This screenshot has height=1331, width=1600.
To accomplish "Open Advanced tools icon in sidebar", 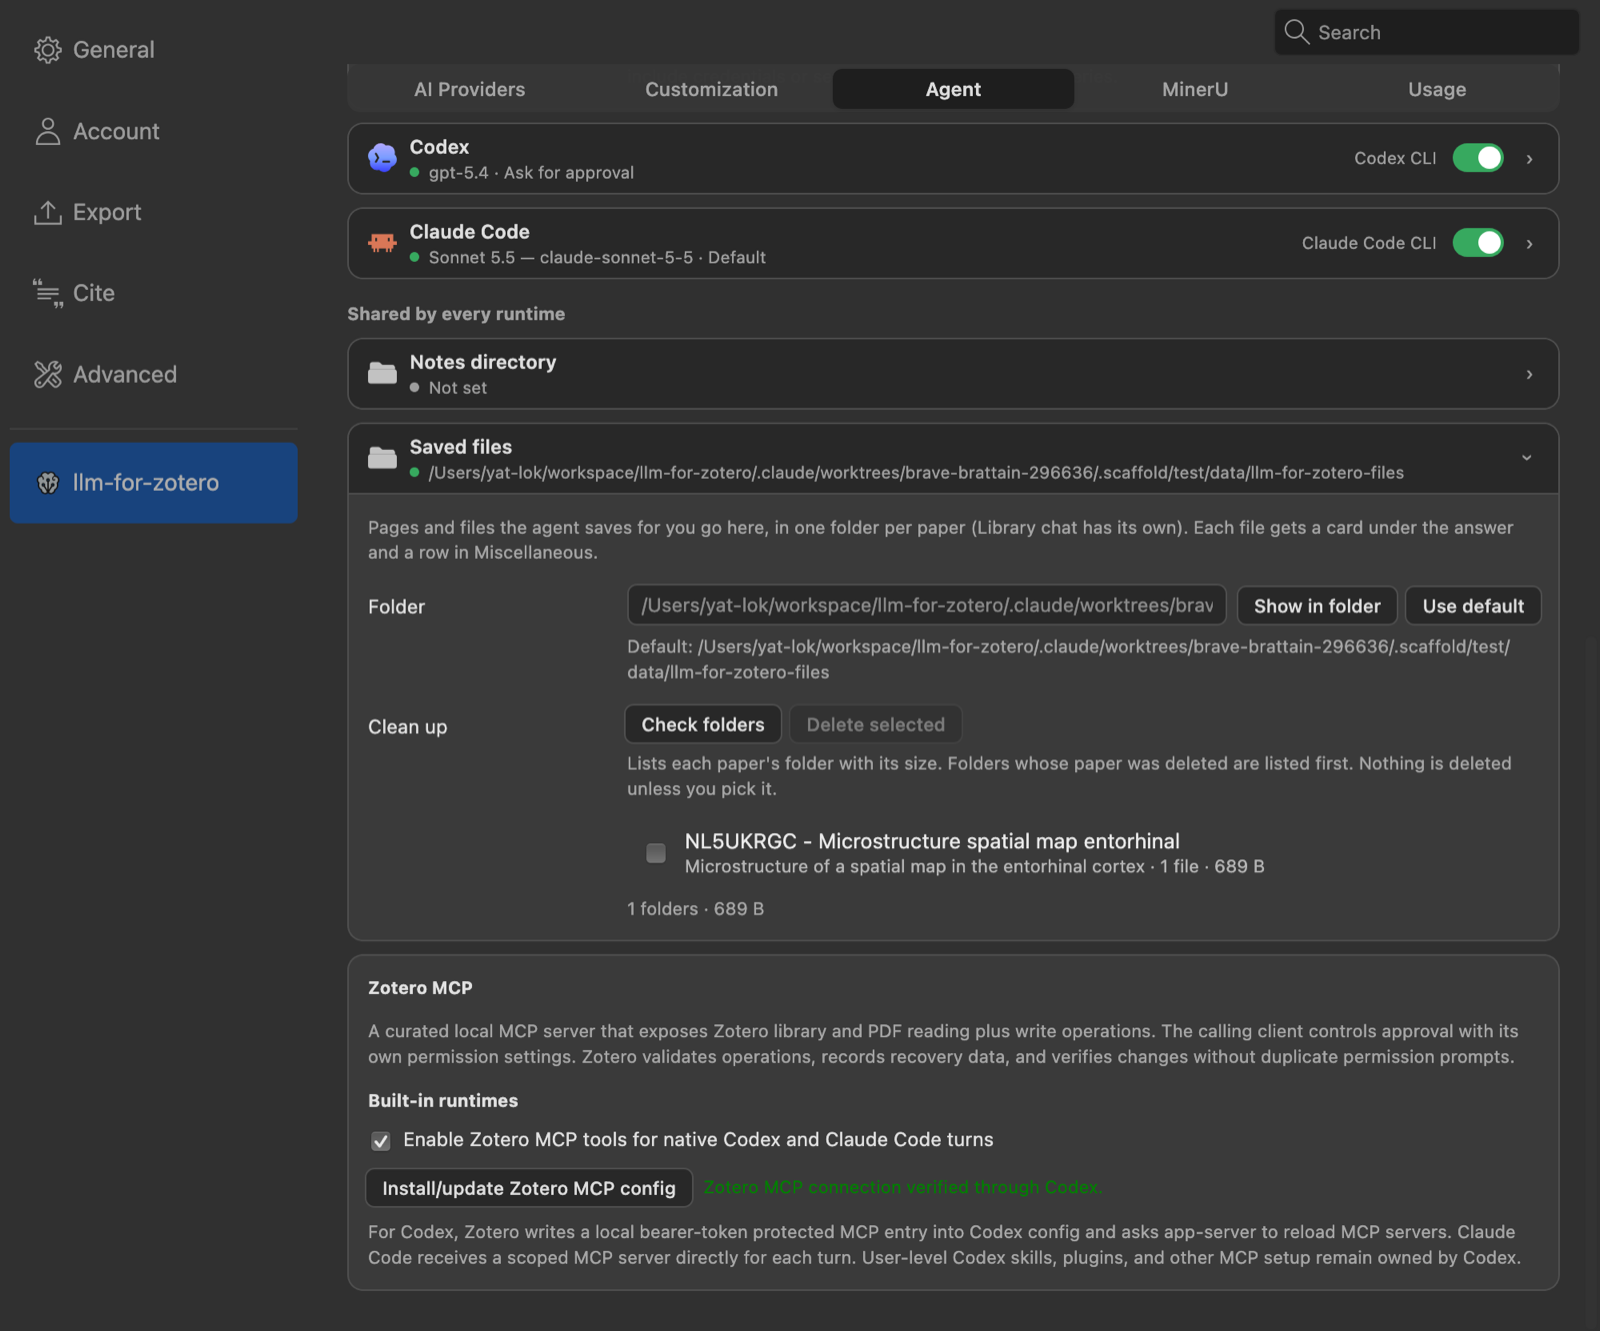I will pos(48,374).
